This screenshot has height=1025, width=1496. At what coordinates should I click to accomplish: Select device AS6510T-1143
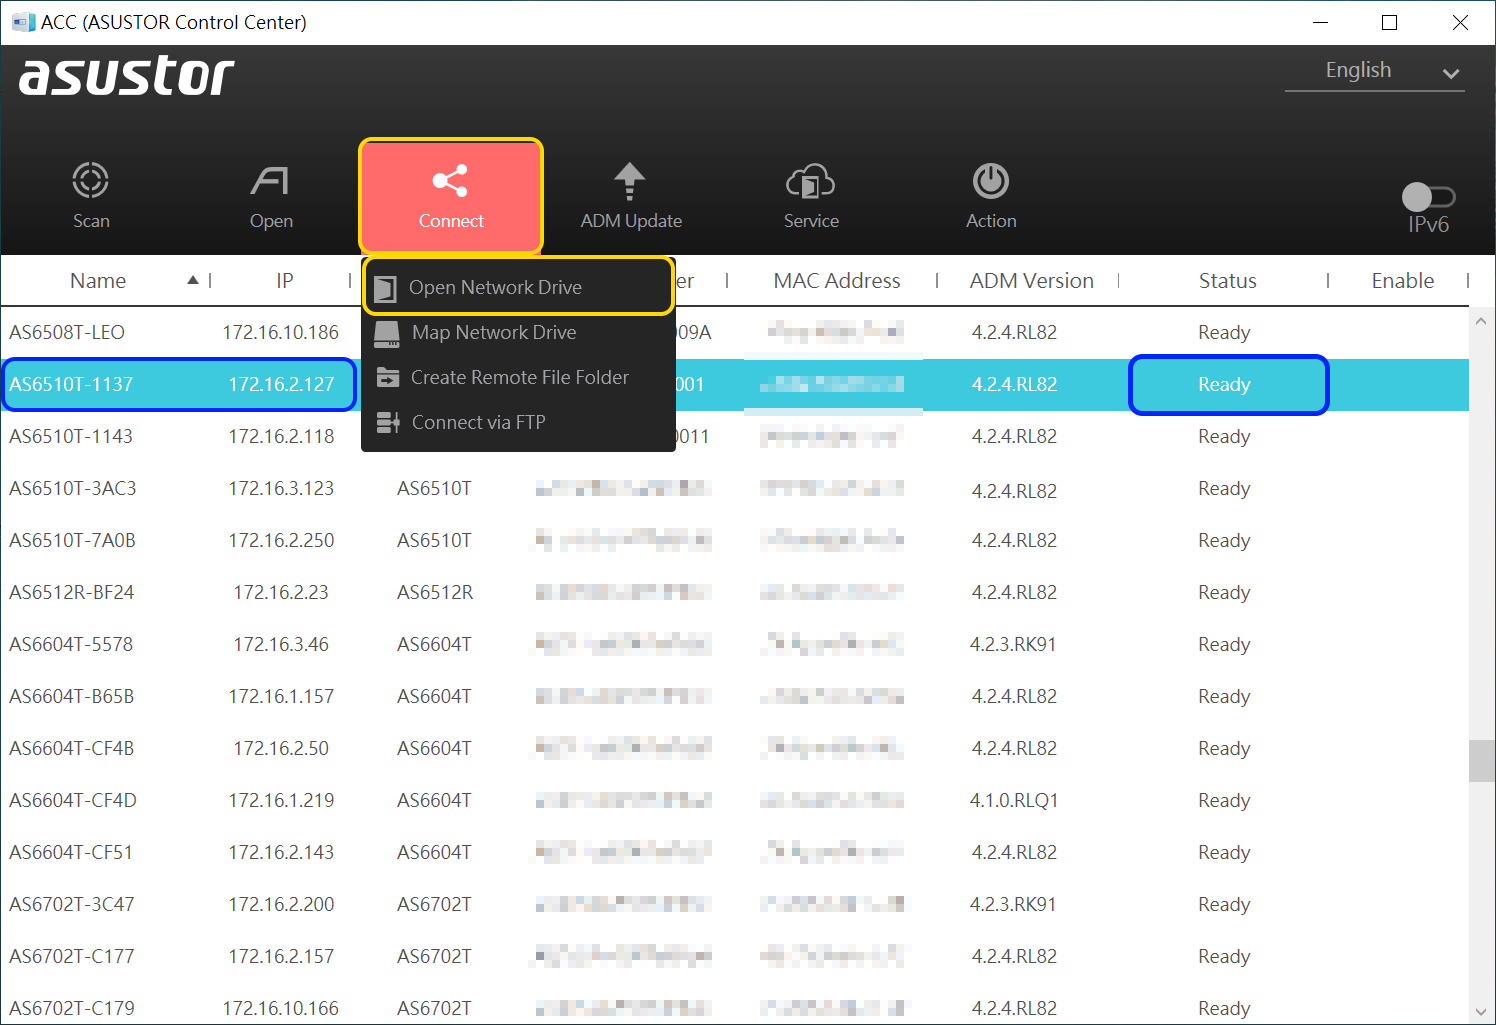click(71, 436)
